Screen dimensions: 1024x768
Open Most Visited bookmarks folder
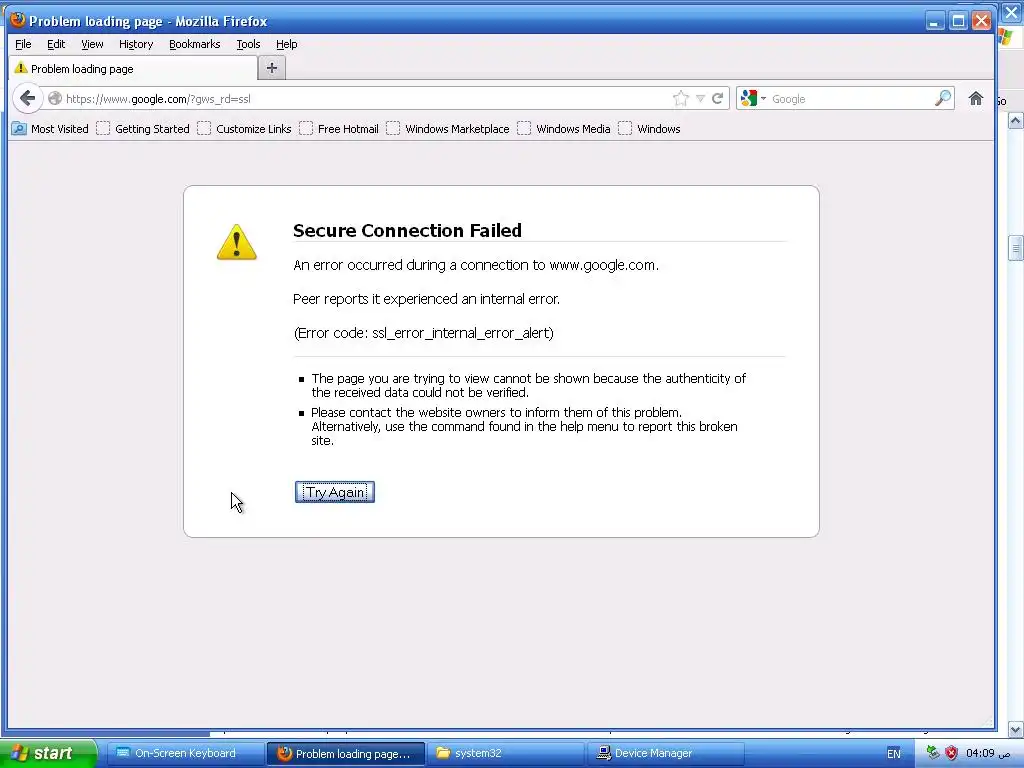click(50, 129)
